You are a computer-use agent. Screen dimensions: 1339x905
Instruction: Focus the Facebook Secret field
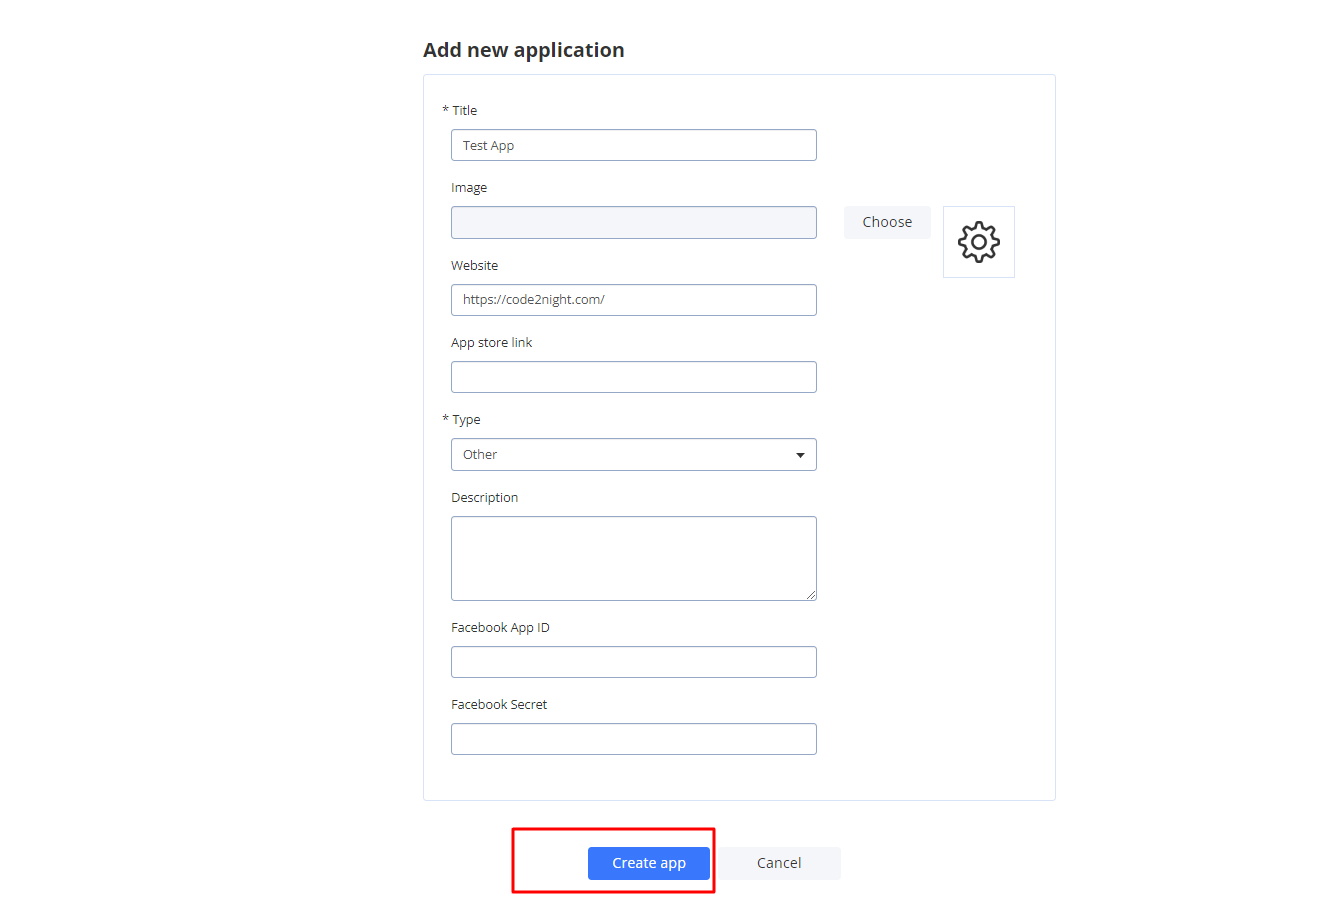click(x=634, y=739)
